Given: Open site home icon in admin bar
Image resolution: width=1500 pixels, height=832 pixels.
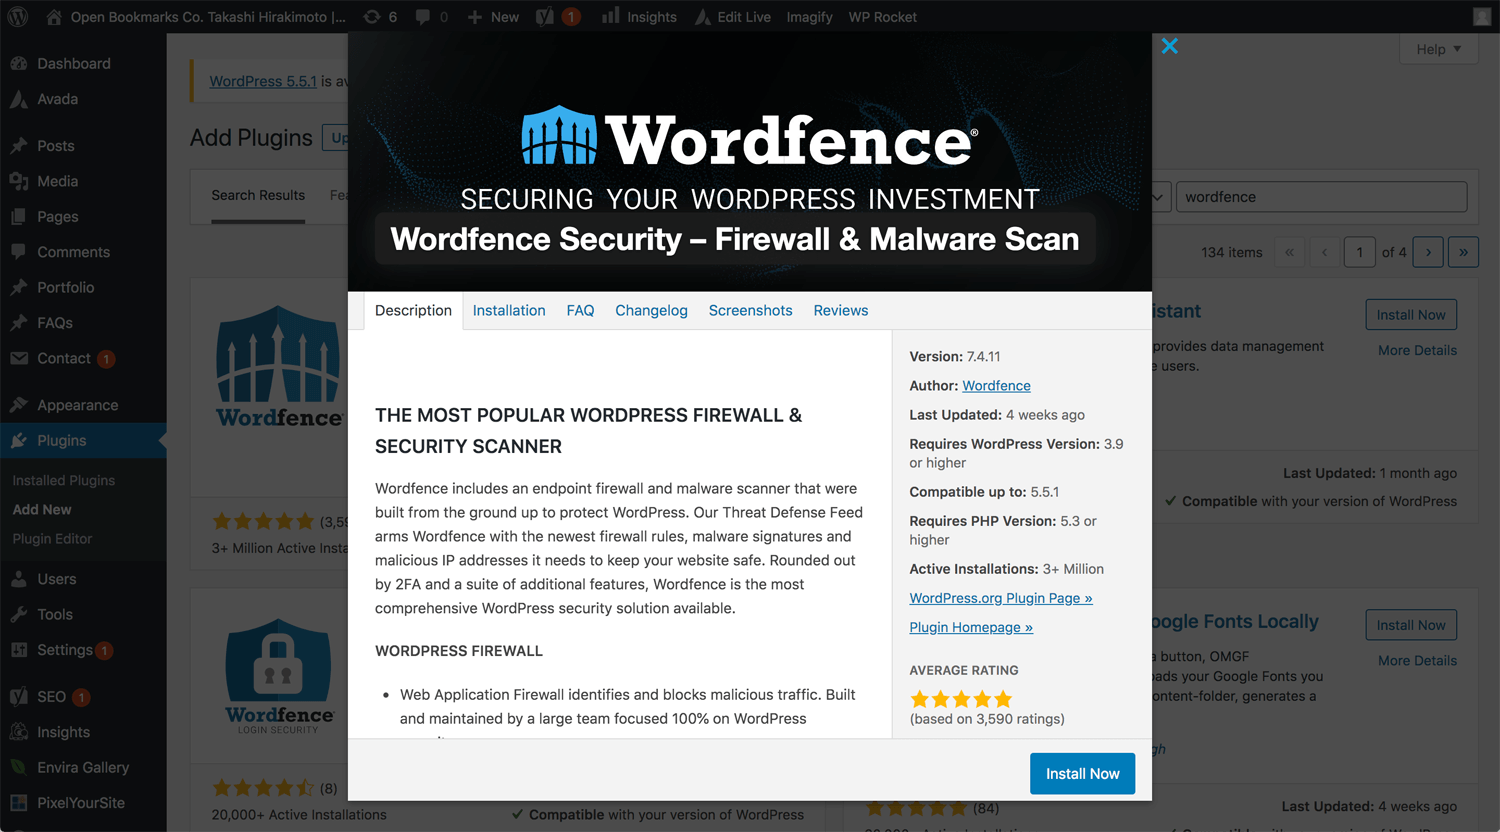Looking at the screenshot, I should [54, 17].
